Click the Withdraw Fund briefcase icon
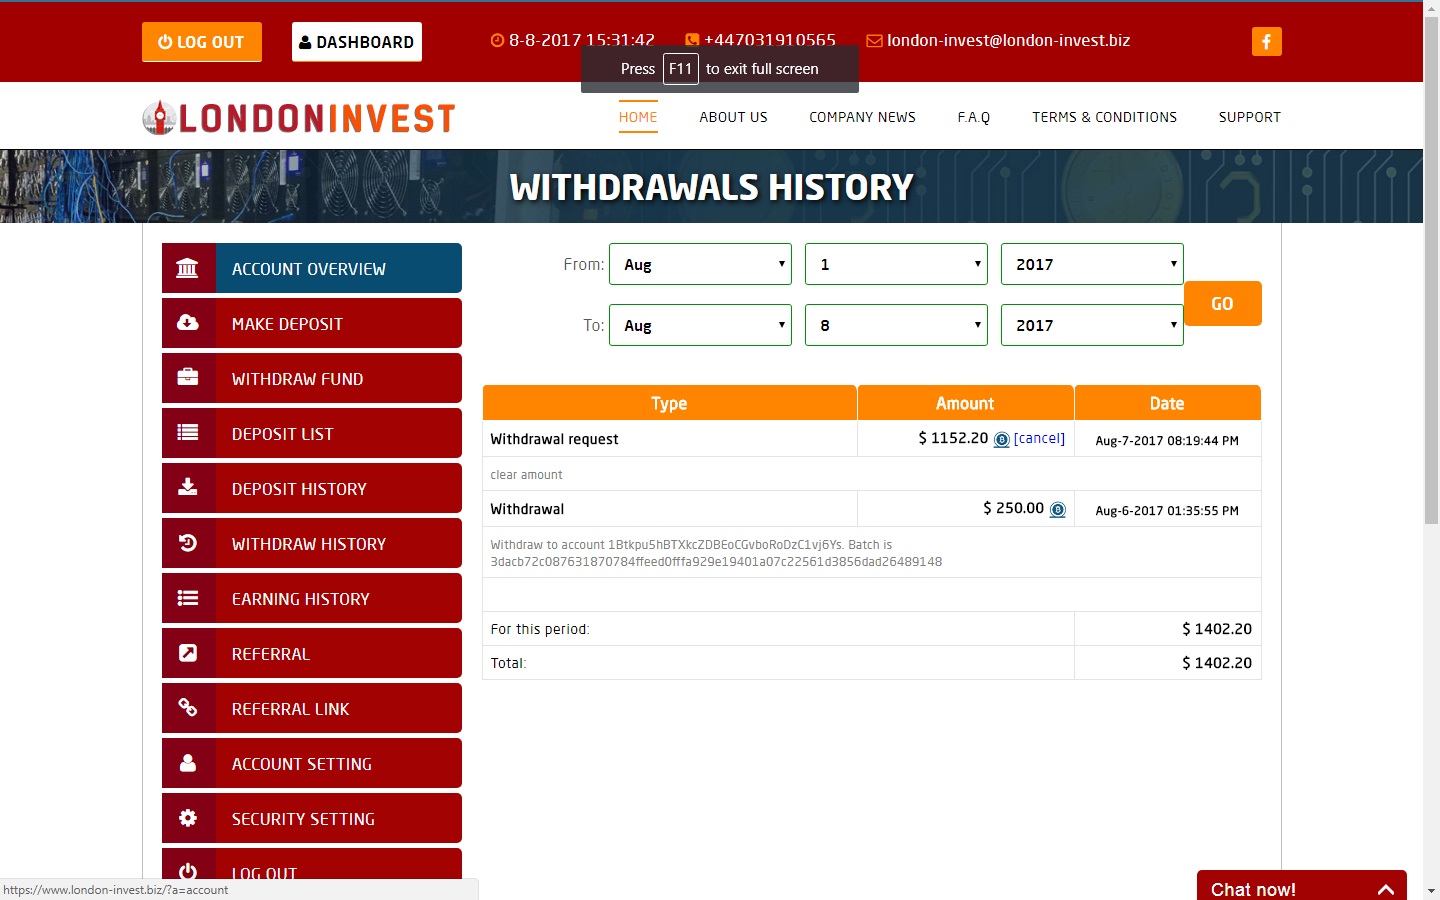The height and width of the screenshot is (900, 1440). (x=187, y=377)
